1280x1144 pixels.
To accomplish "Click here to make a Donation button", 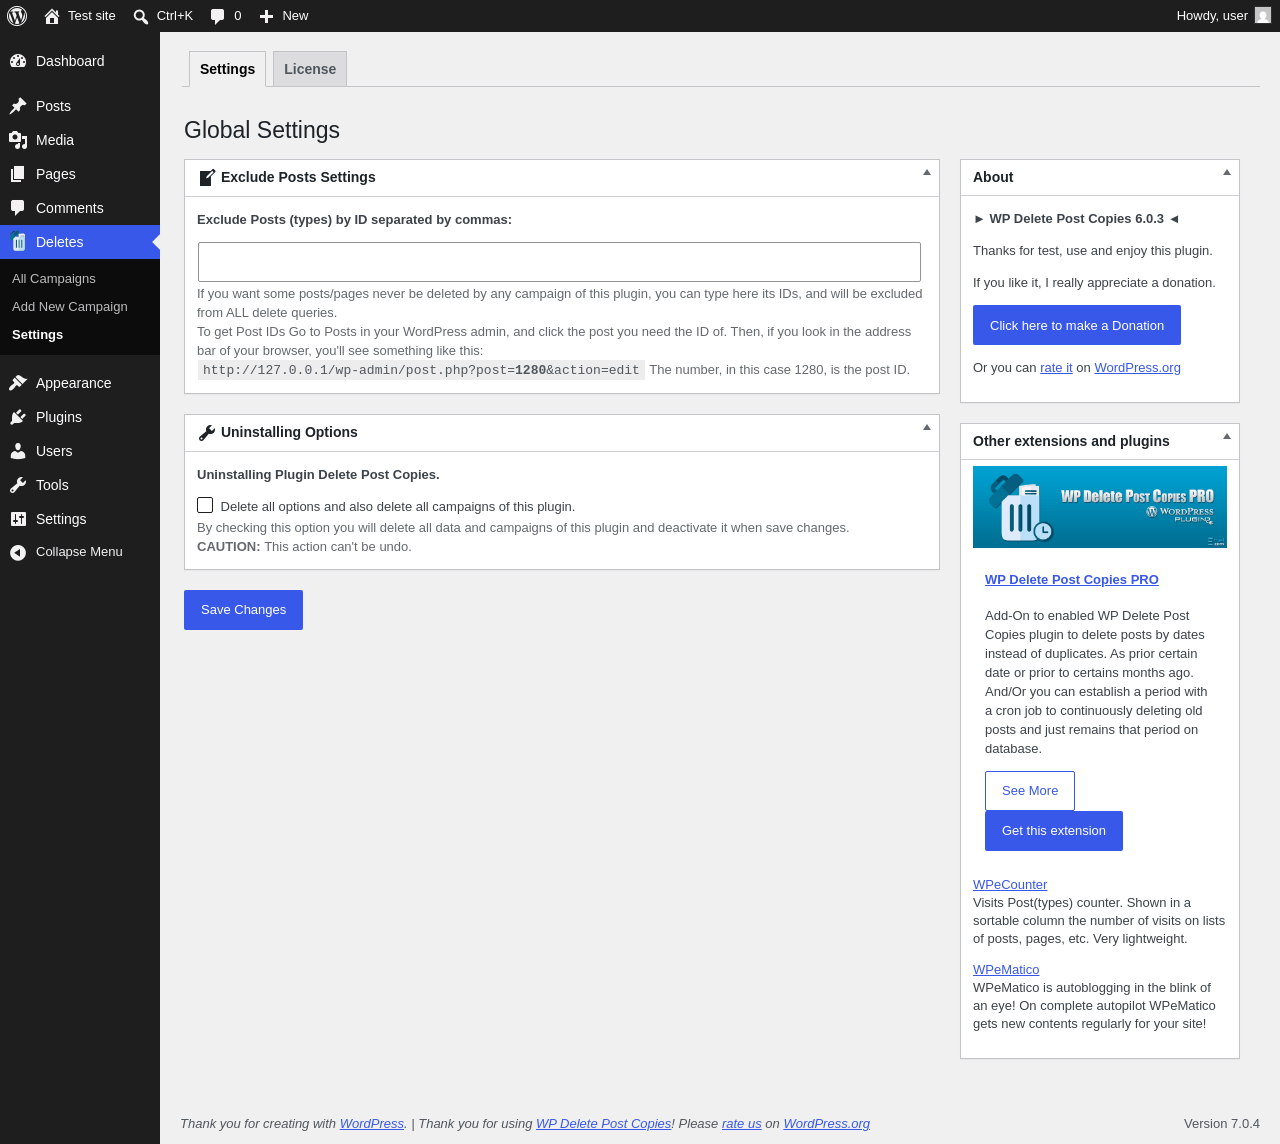I will 1077,325.
